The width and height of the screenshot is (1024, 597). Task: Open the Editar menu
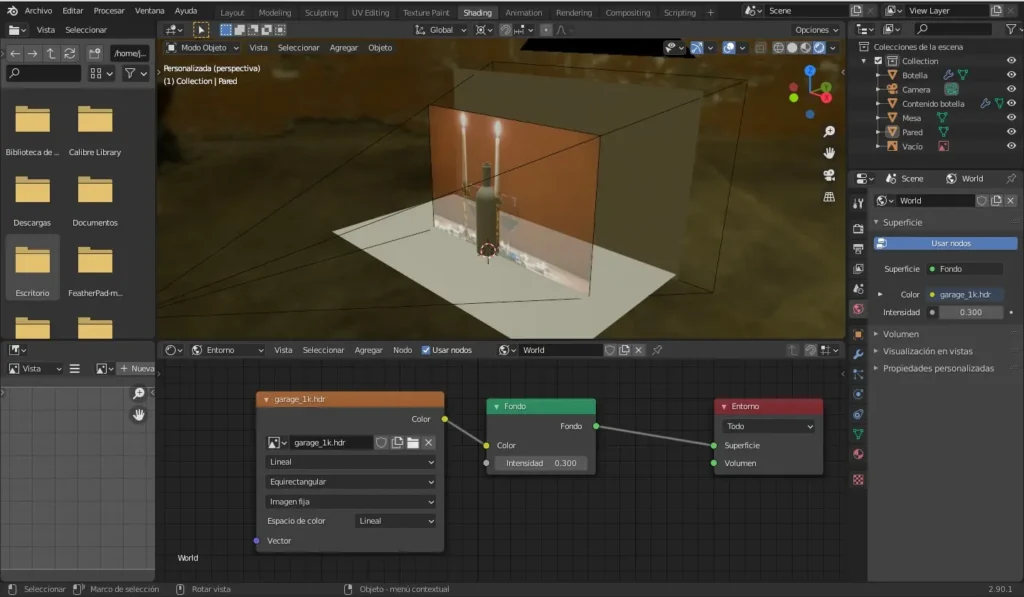click(x=72, y=11)
